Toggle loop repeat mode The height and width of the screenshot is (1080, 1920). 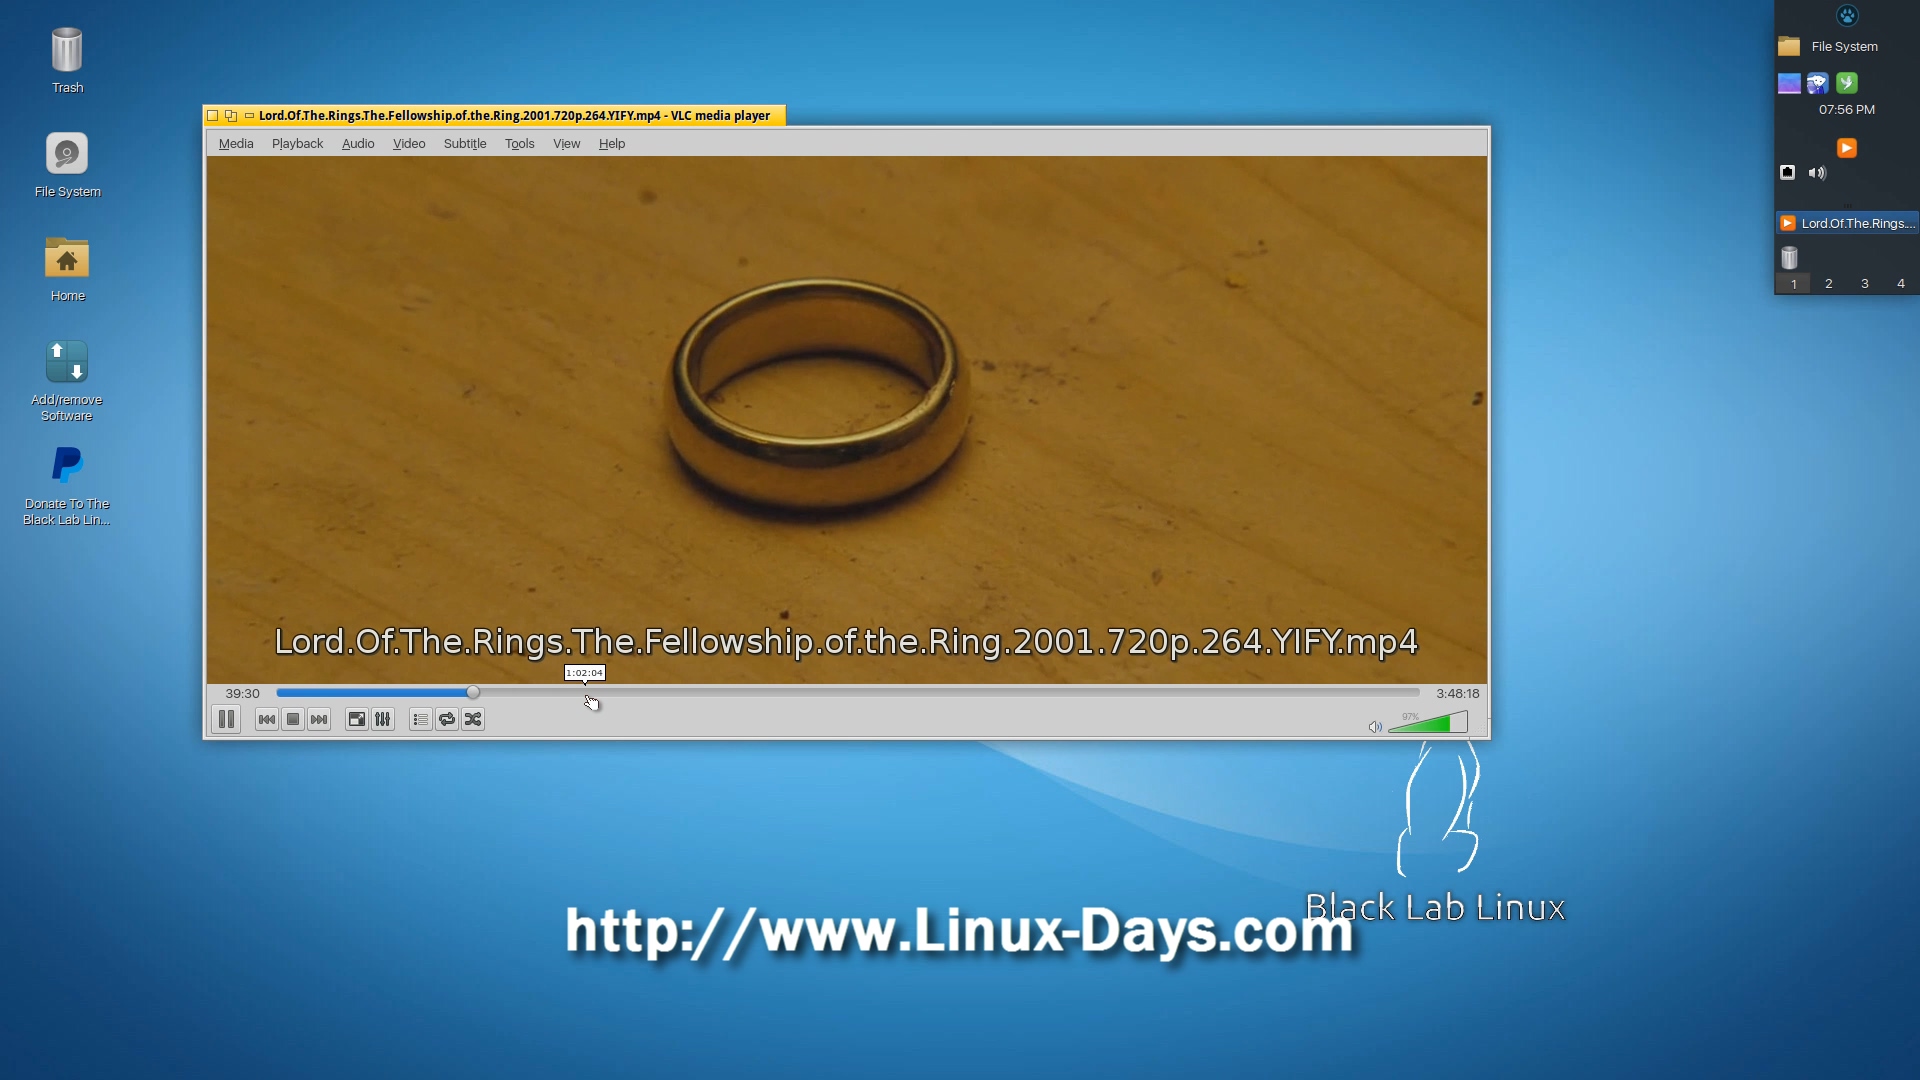click(x=447, y=719)
